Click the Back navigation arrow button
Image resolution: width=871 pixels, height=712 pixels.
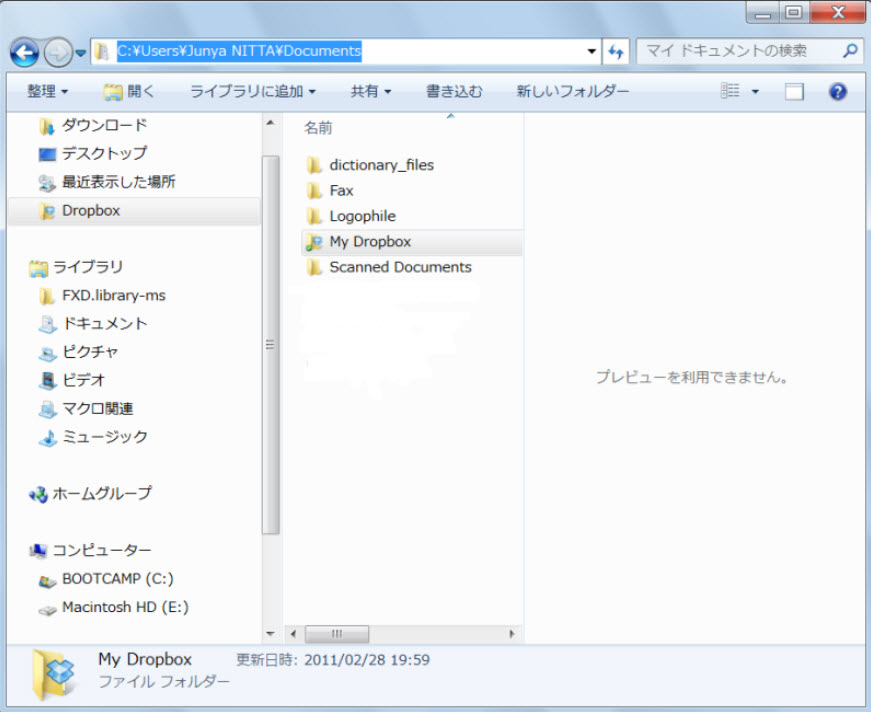tap(25, 52)
